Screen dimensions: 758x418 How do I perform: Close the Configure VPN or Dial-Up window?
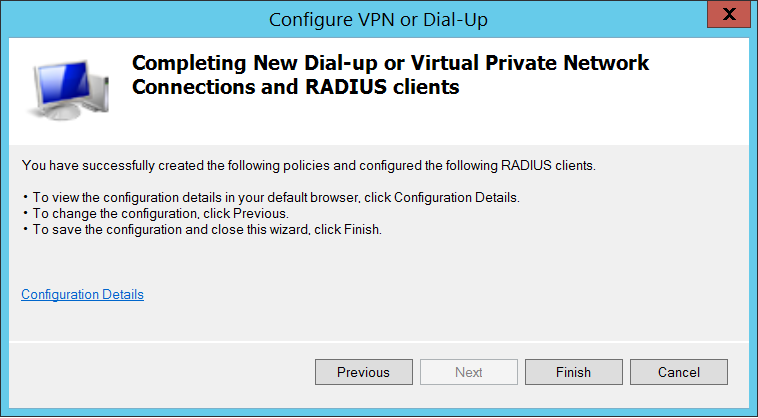[731, 19]
